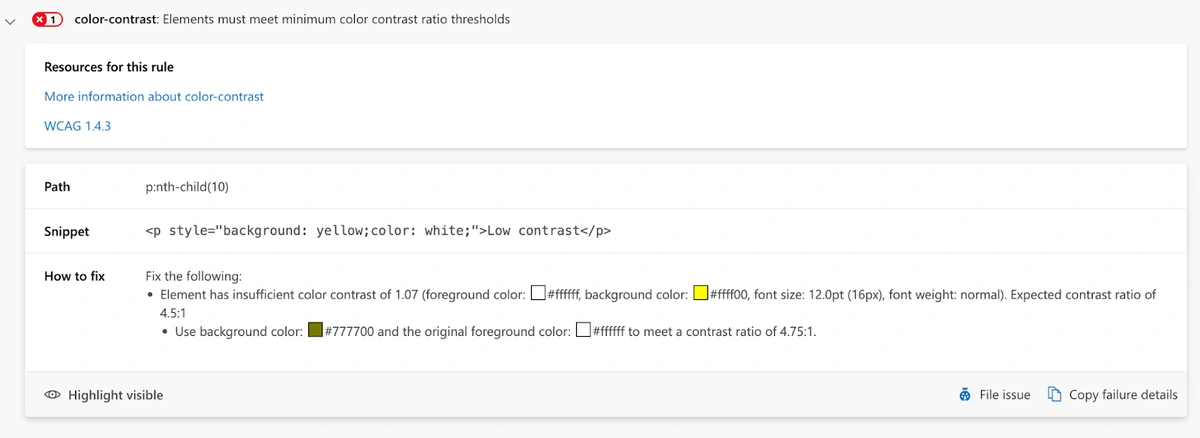Click the How to fix label
The image size is (1200, 438).
(x=74, y=276)
